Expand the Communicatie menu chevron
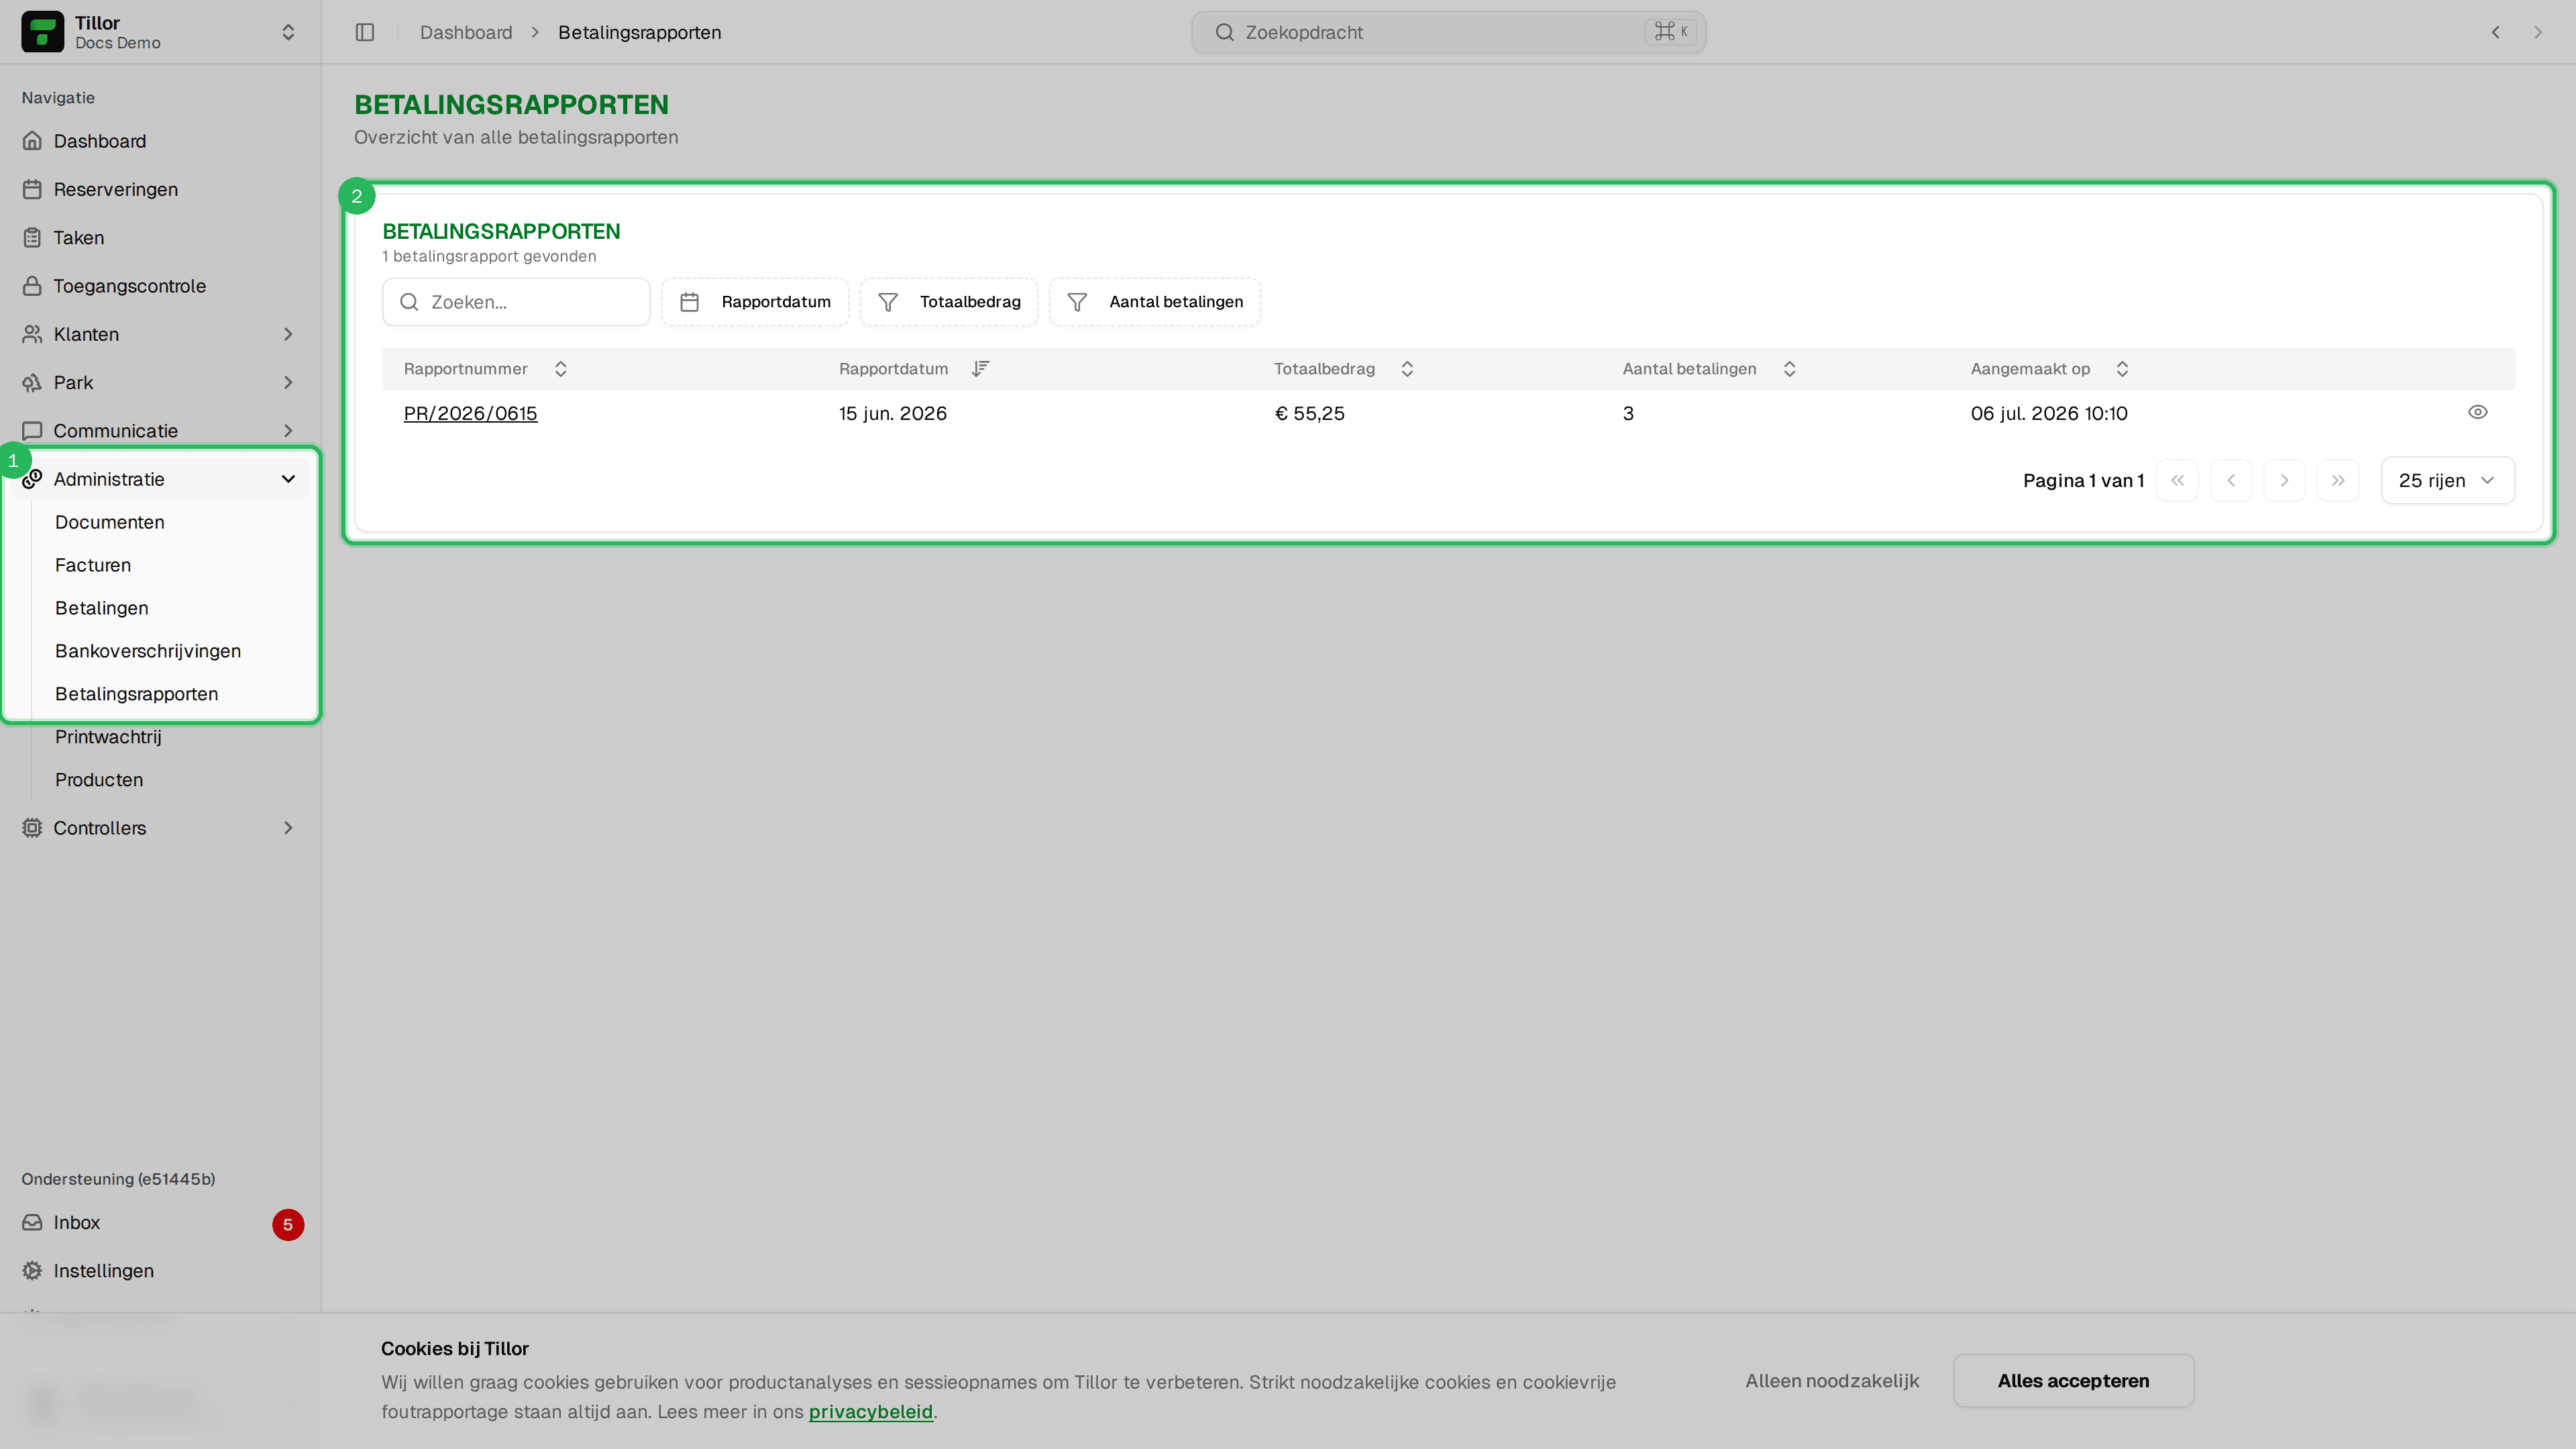 point(288,431)
